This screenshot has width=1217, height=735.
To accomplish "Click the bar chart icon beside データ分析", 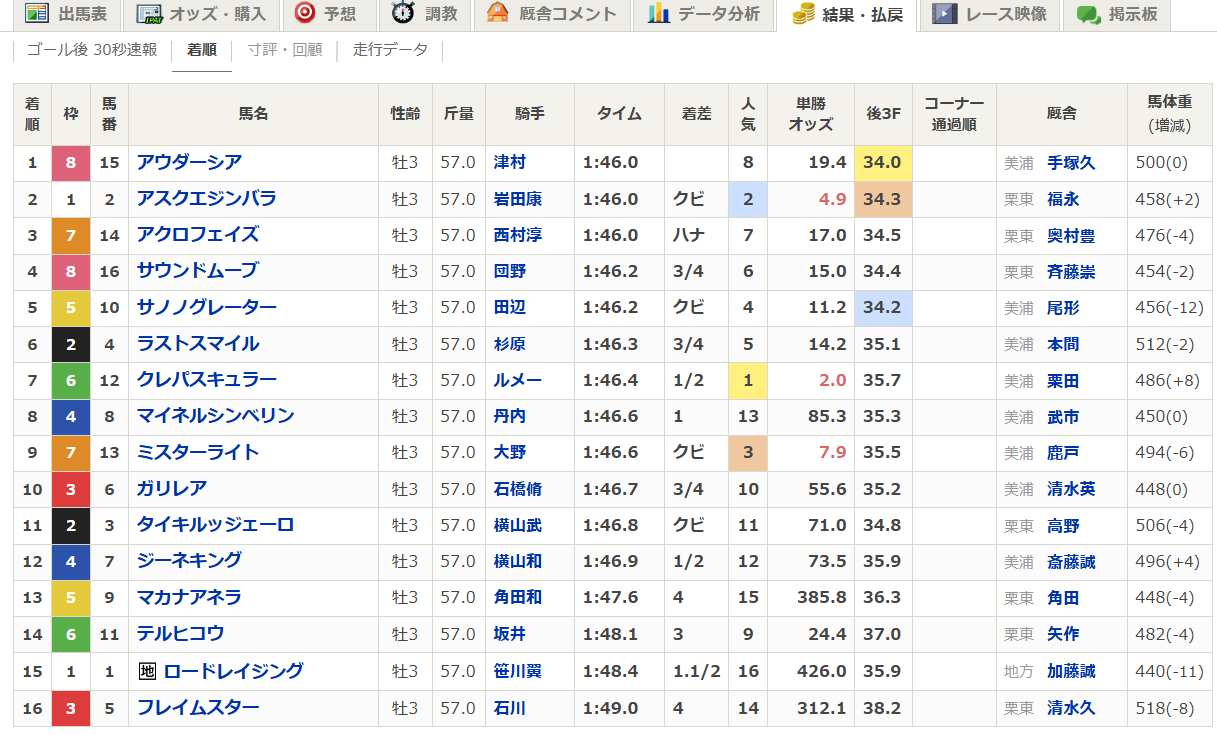I will click(658, 13).
